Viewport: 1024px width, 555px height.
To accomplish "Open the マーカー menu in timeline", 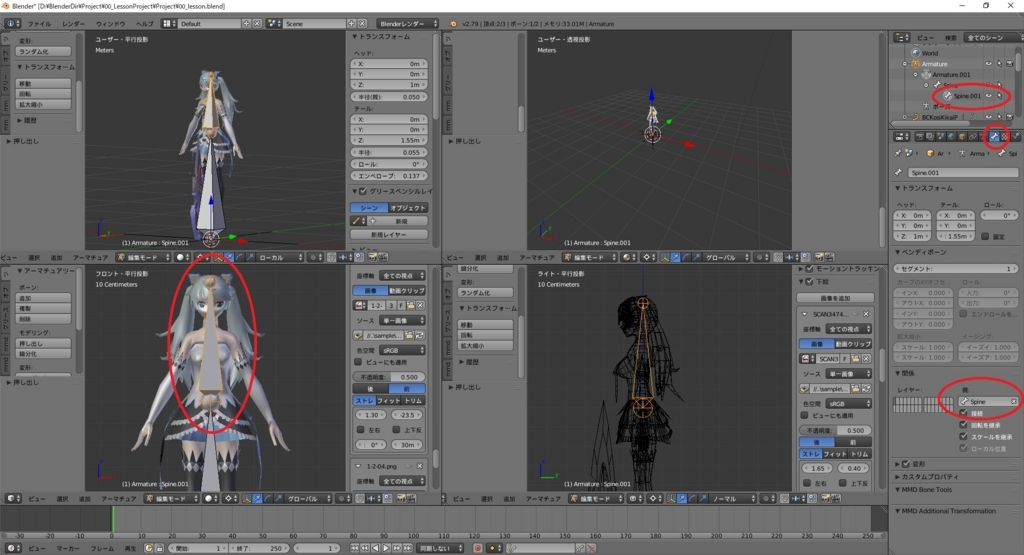I will pyautogui.click(x=68, y=548).
